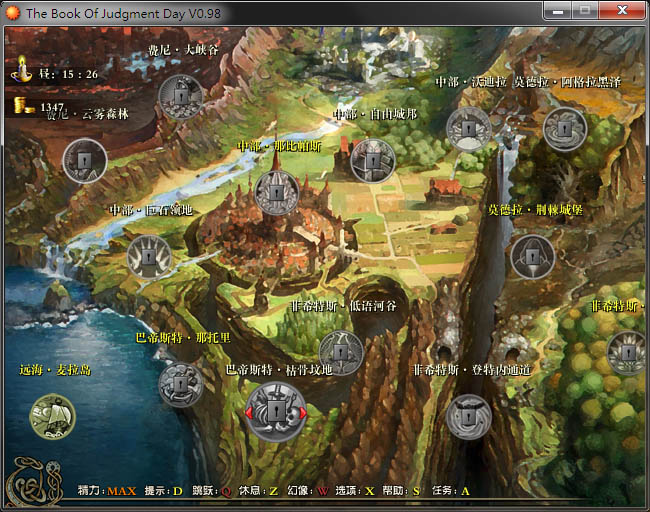Viewport: 650px width, 512px height.
Task: Select the locked 莫德拉·阿格拉黑泽 medallion
Action: click(565, 129)
